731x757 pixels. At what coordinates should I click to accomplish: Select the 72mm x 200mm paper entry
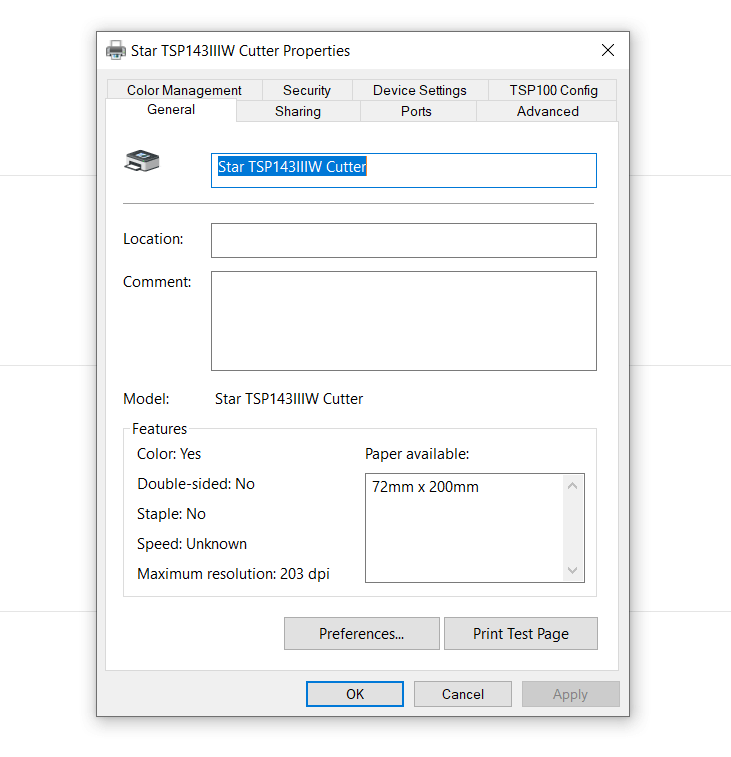(425, 487)
